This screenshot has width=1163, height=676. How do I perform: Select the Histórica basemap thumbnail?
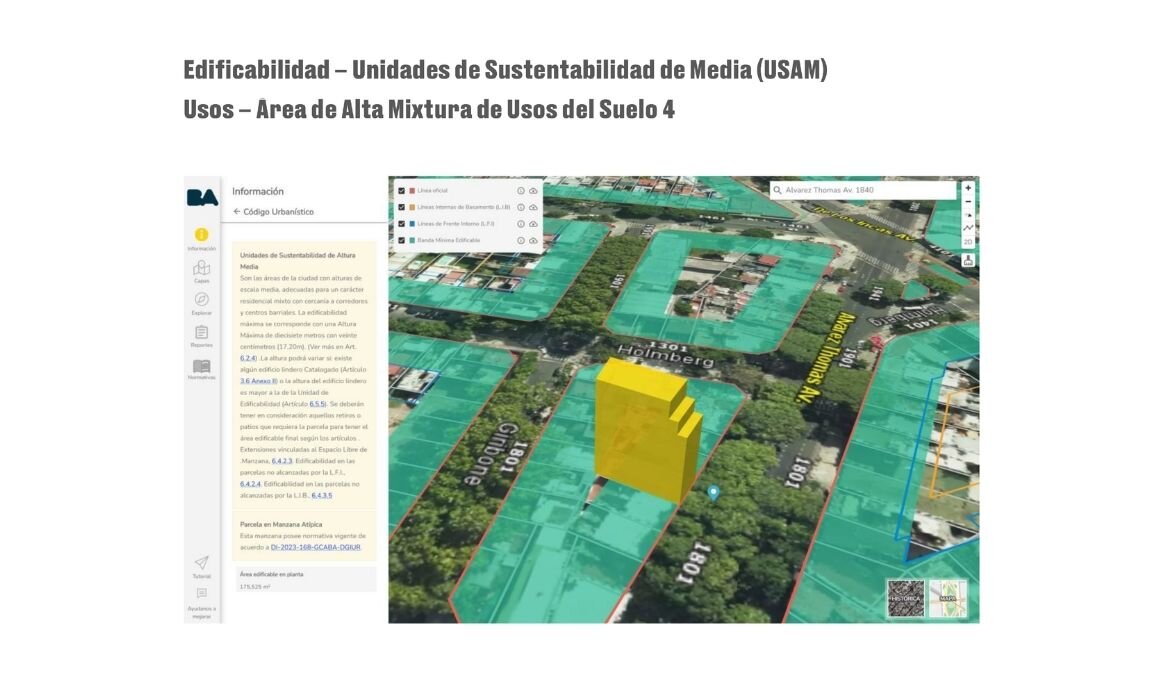click(906, 598)
